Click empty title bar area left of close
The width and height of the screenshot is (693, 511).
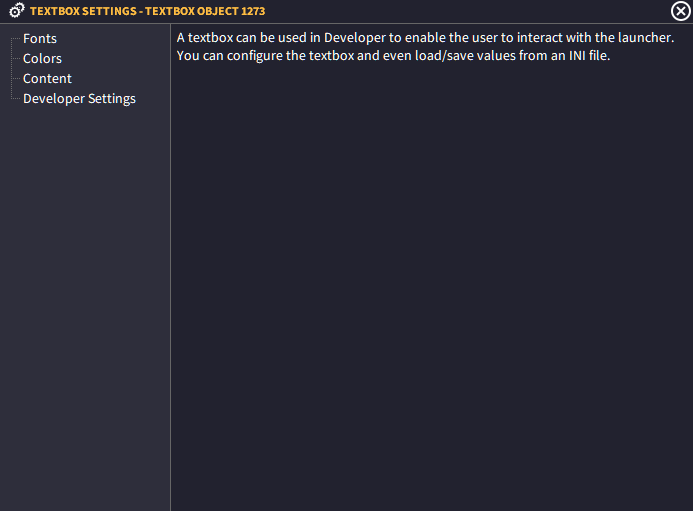[x=468, y=11]
